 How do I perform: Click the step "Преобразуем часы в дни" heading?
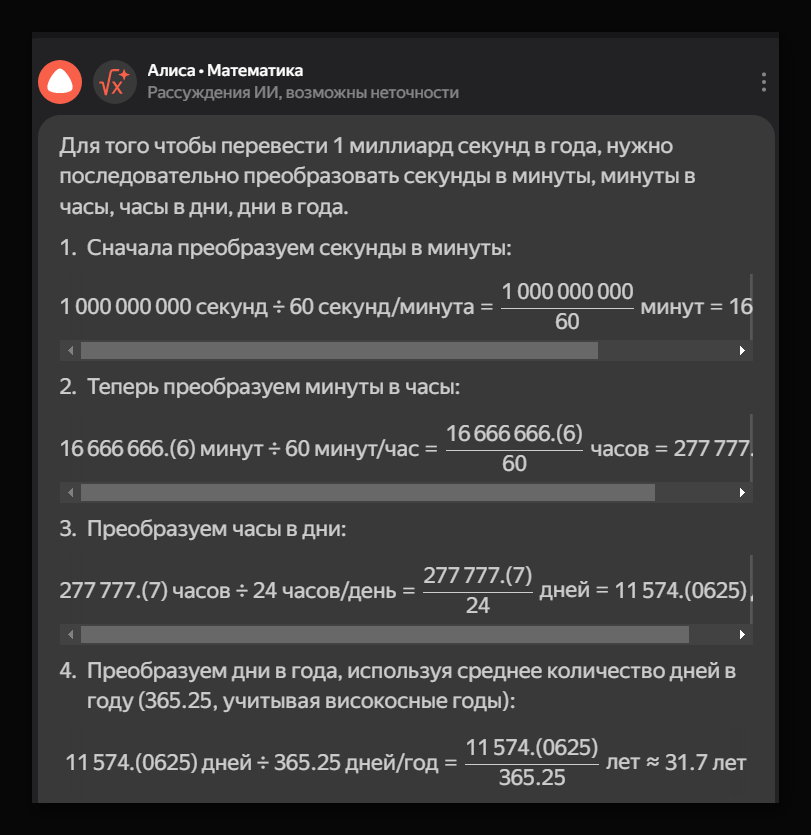(x=216, y=529)
